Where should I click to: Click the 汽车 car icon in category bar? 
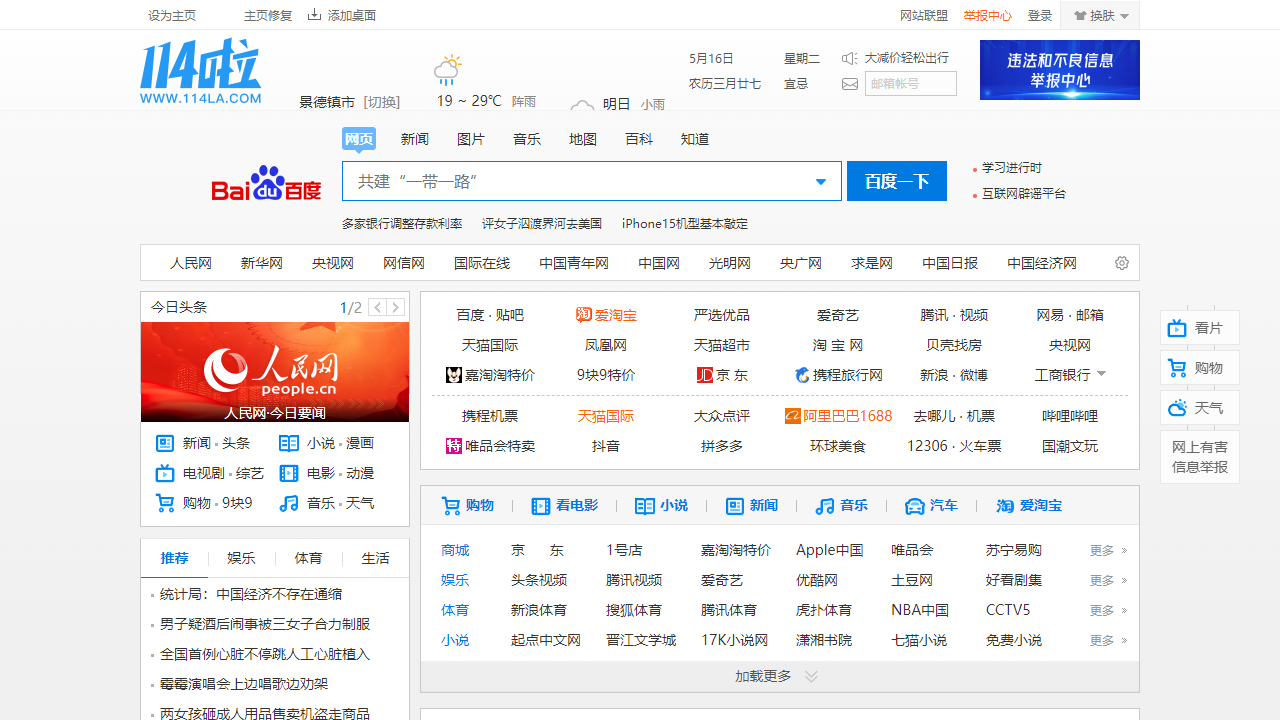[914, 506]
